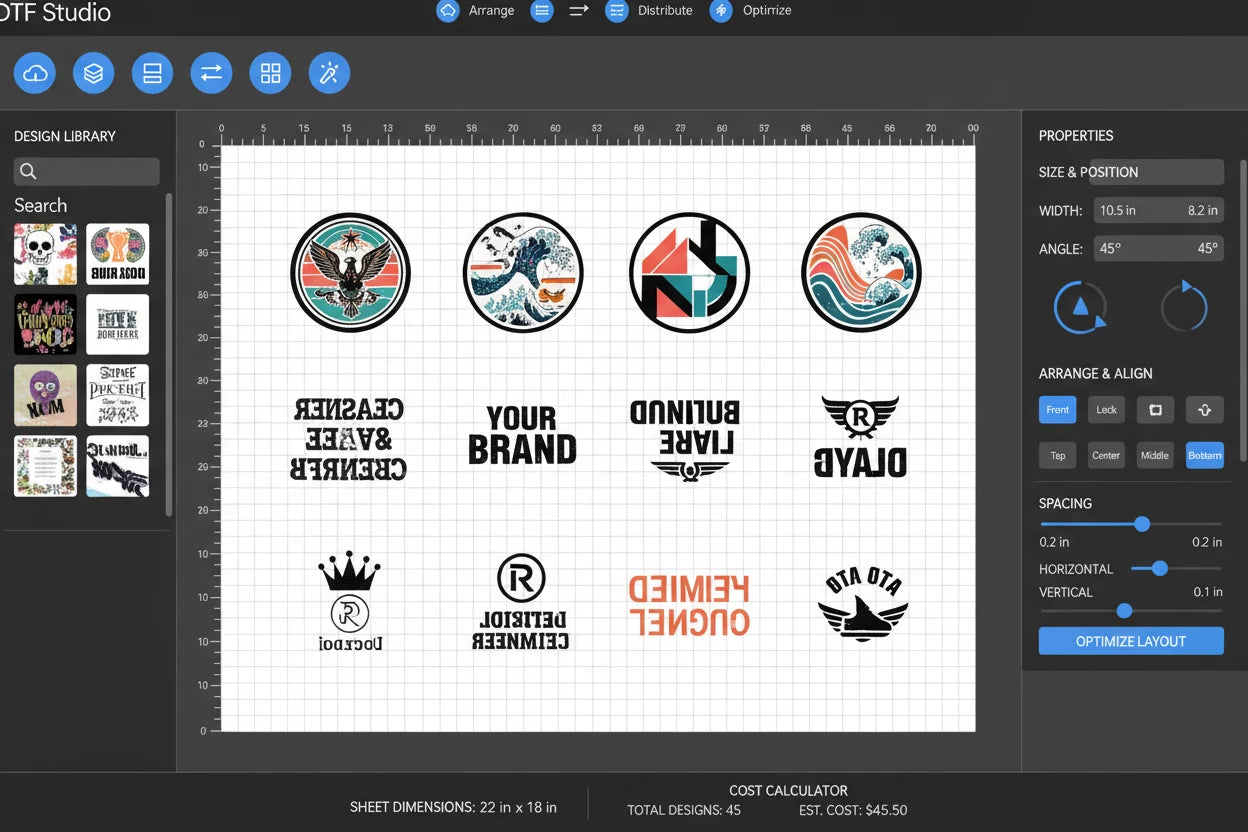Select the cloud upload tool
Screen dimensions: 1248x832
pos(34,72)
